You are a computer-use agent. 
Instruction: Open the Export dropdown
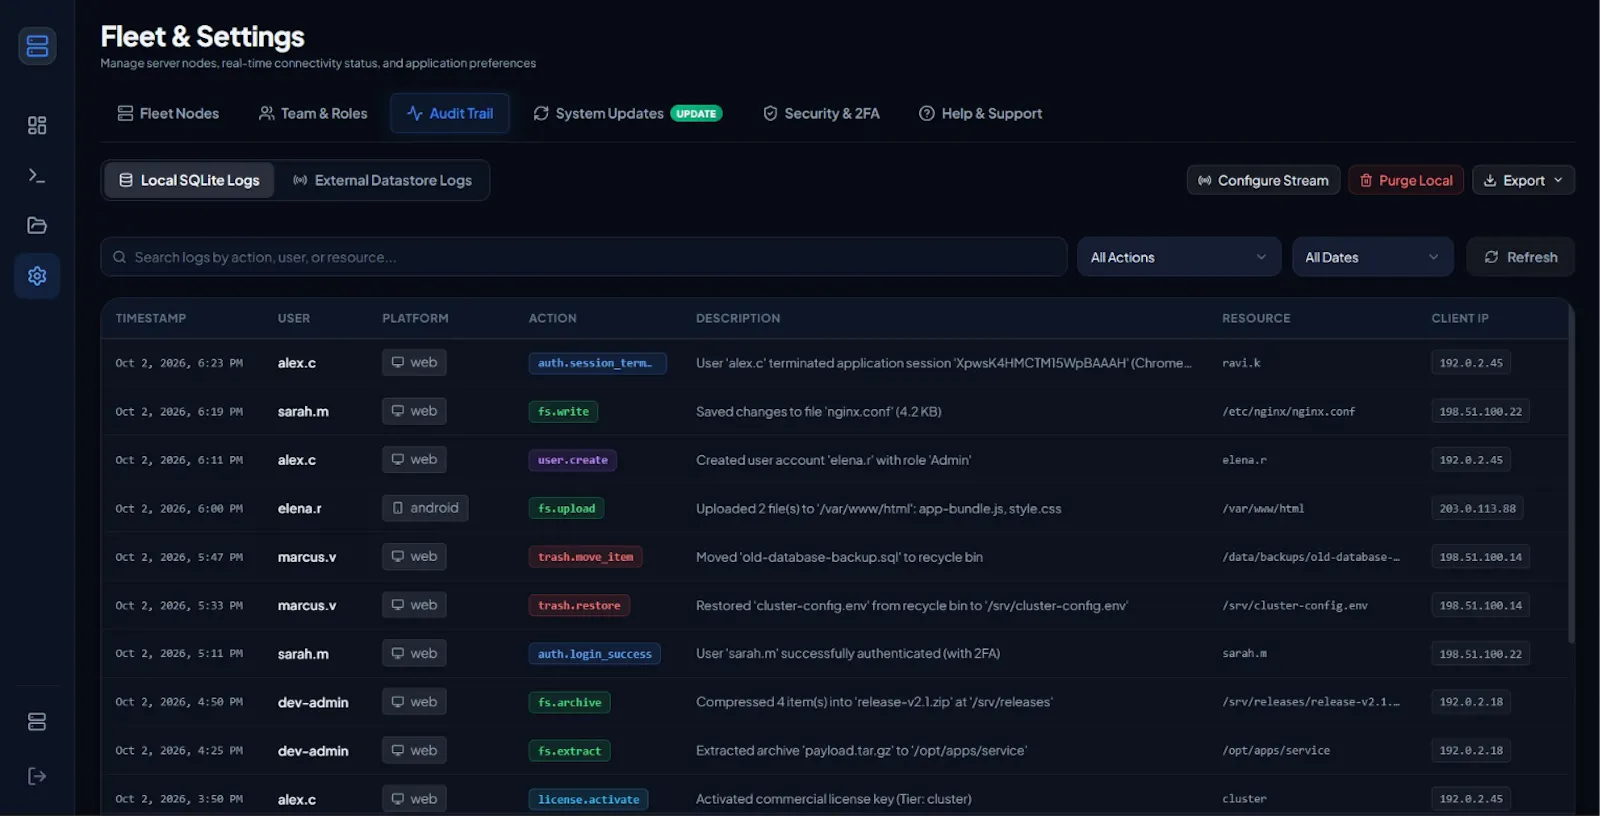tap(1523, 180)
